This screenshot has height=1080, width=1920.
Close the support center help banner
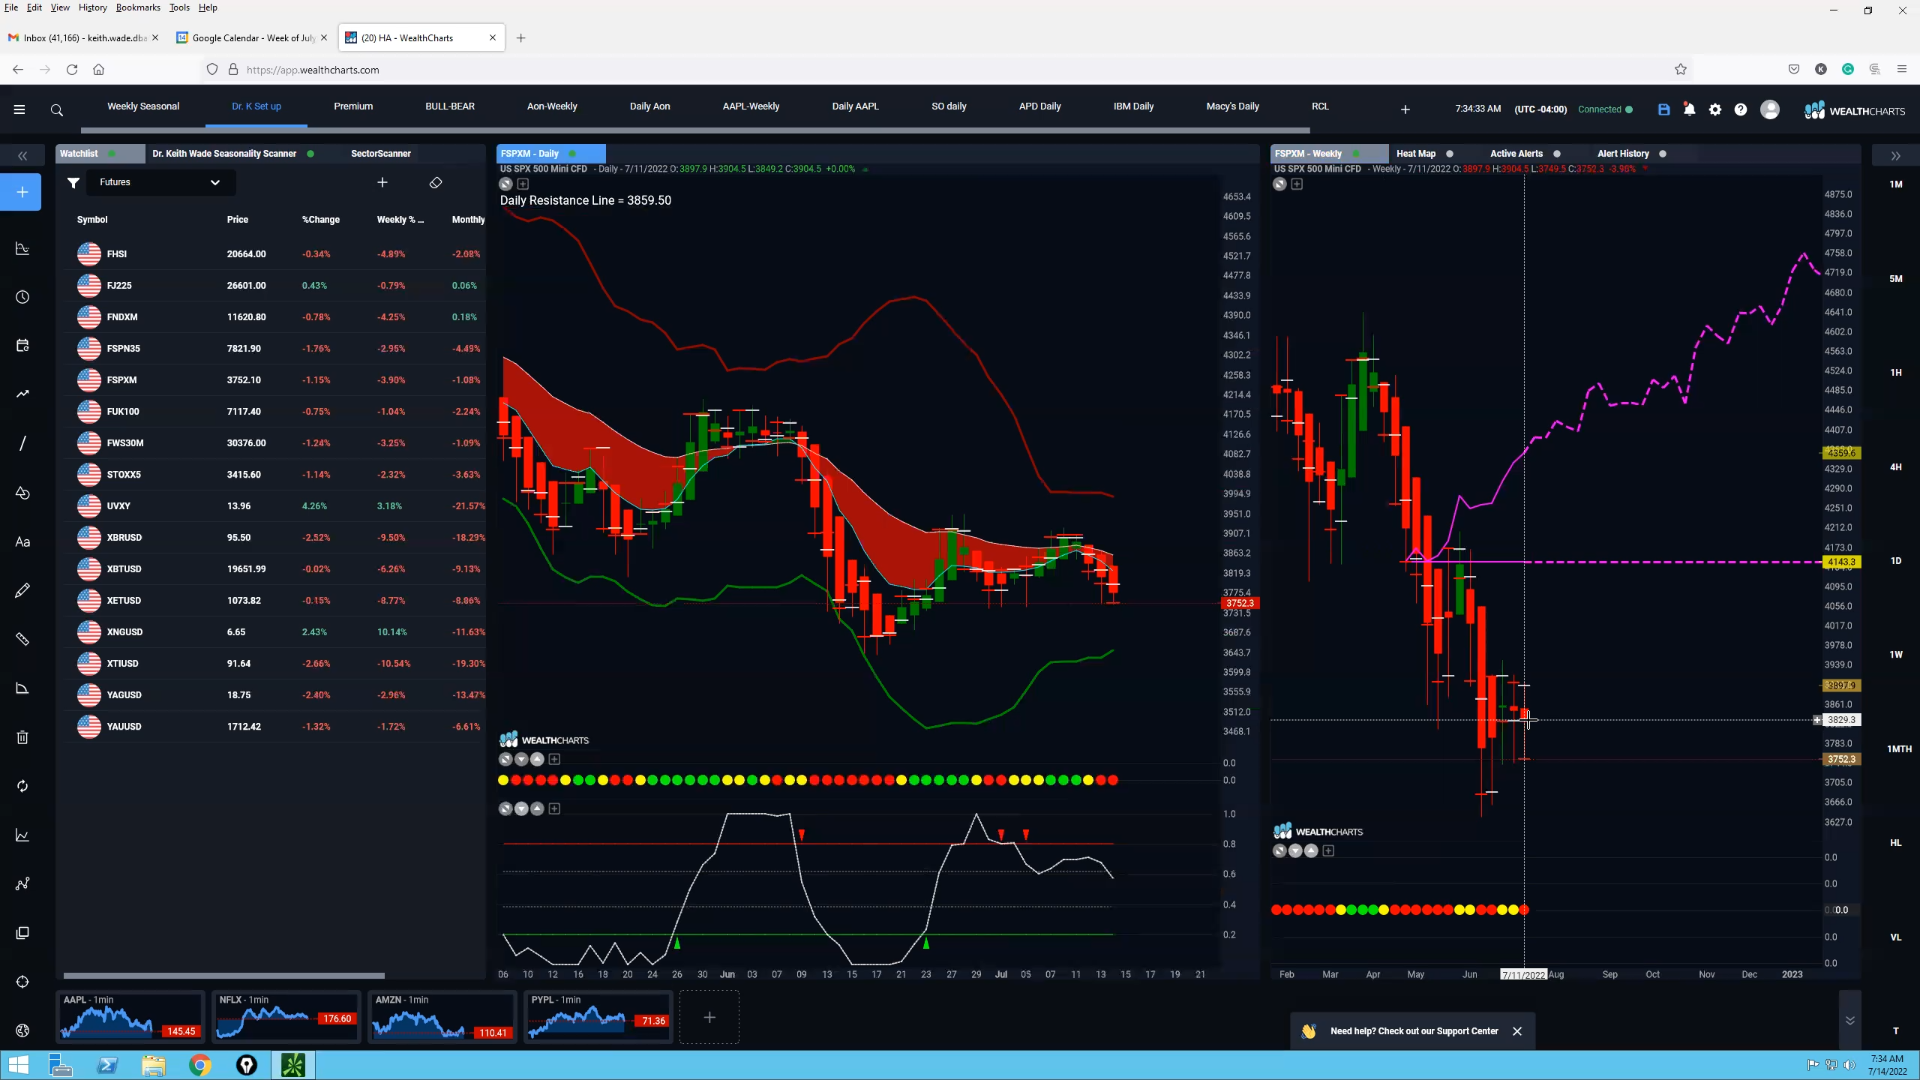[x=1517, y=1031]
